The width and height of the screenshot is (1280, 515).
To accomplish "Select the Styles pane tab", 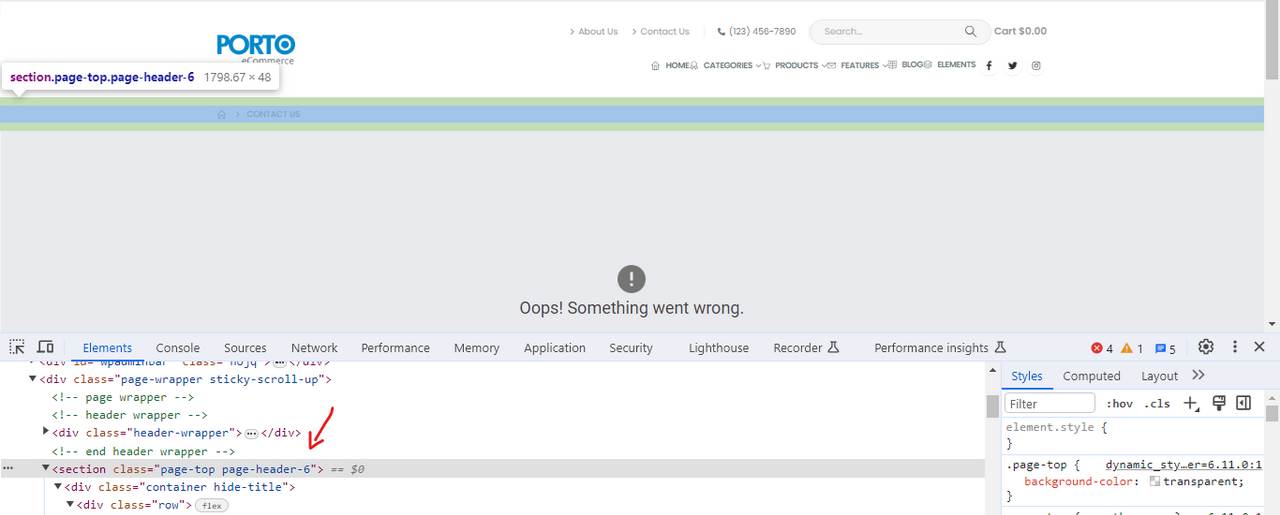I will click(x=1027, y=376).
